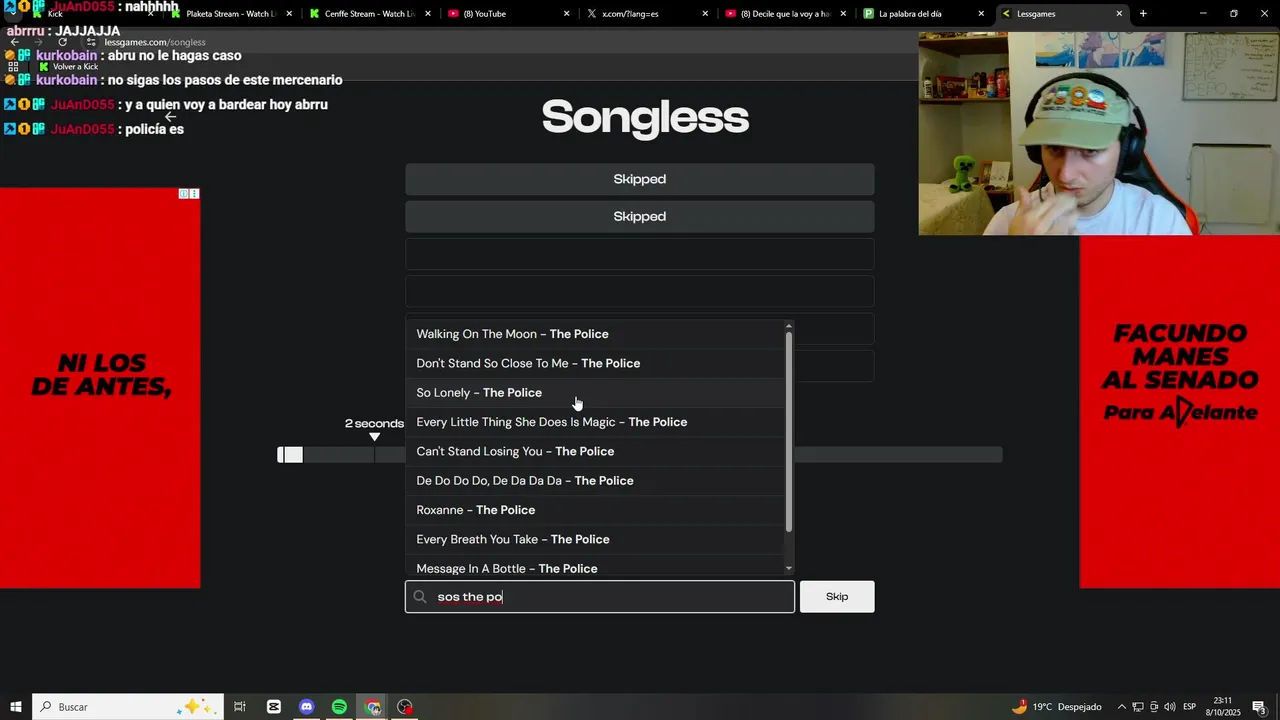The width and height of the screenshot is (1280, 720).
Task: Open the weather widget showing 19°C
Action: [1057, 707]
